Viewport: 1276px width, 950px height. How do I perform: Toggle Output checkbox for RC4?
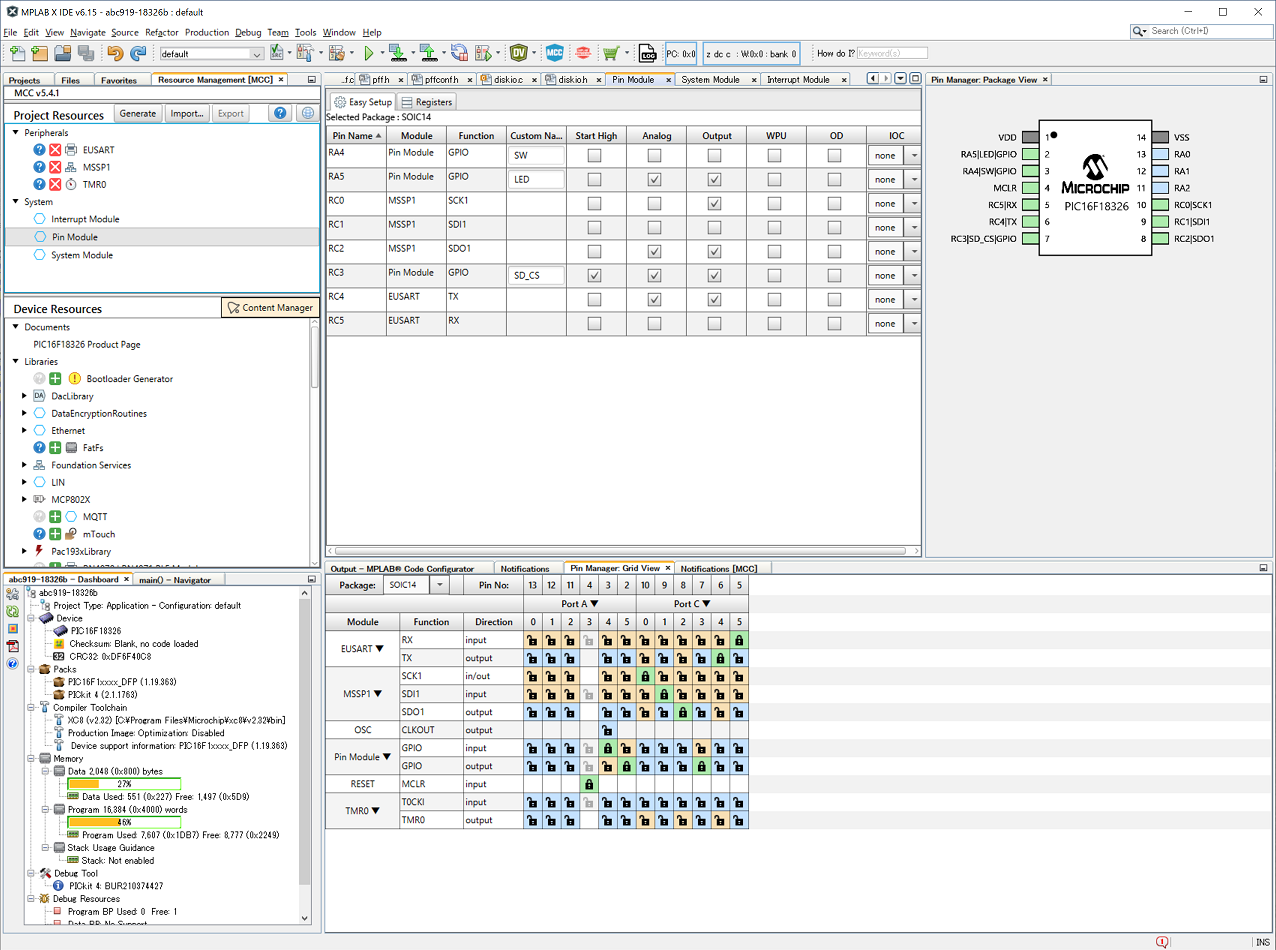714,299
